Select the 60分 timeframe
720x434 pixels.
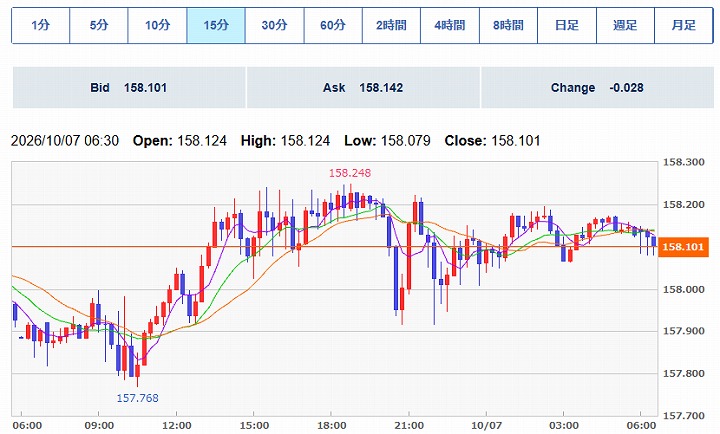point(333,25)
